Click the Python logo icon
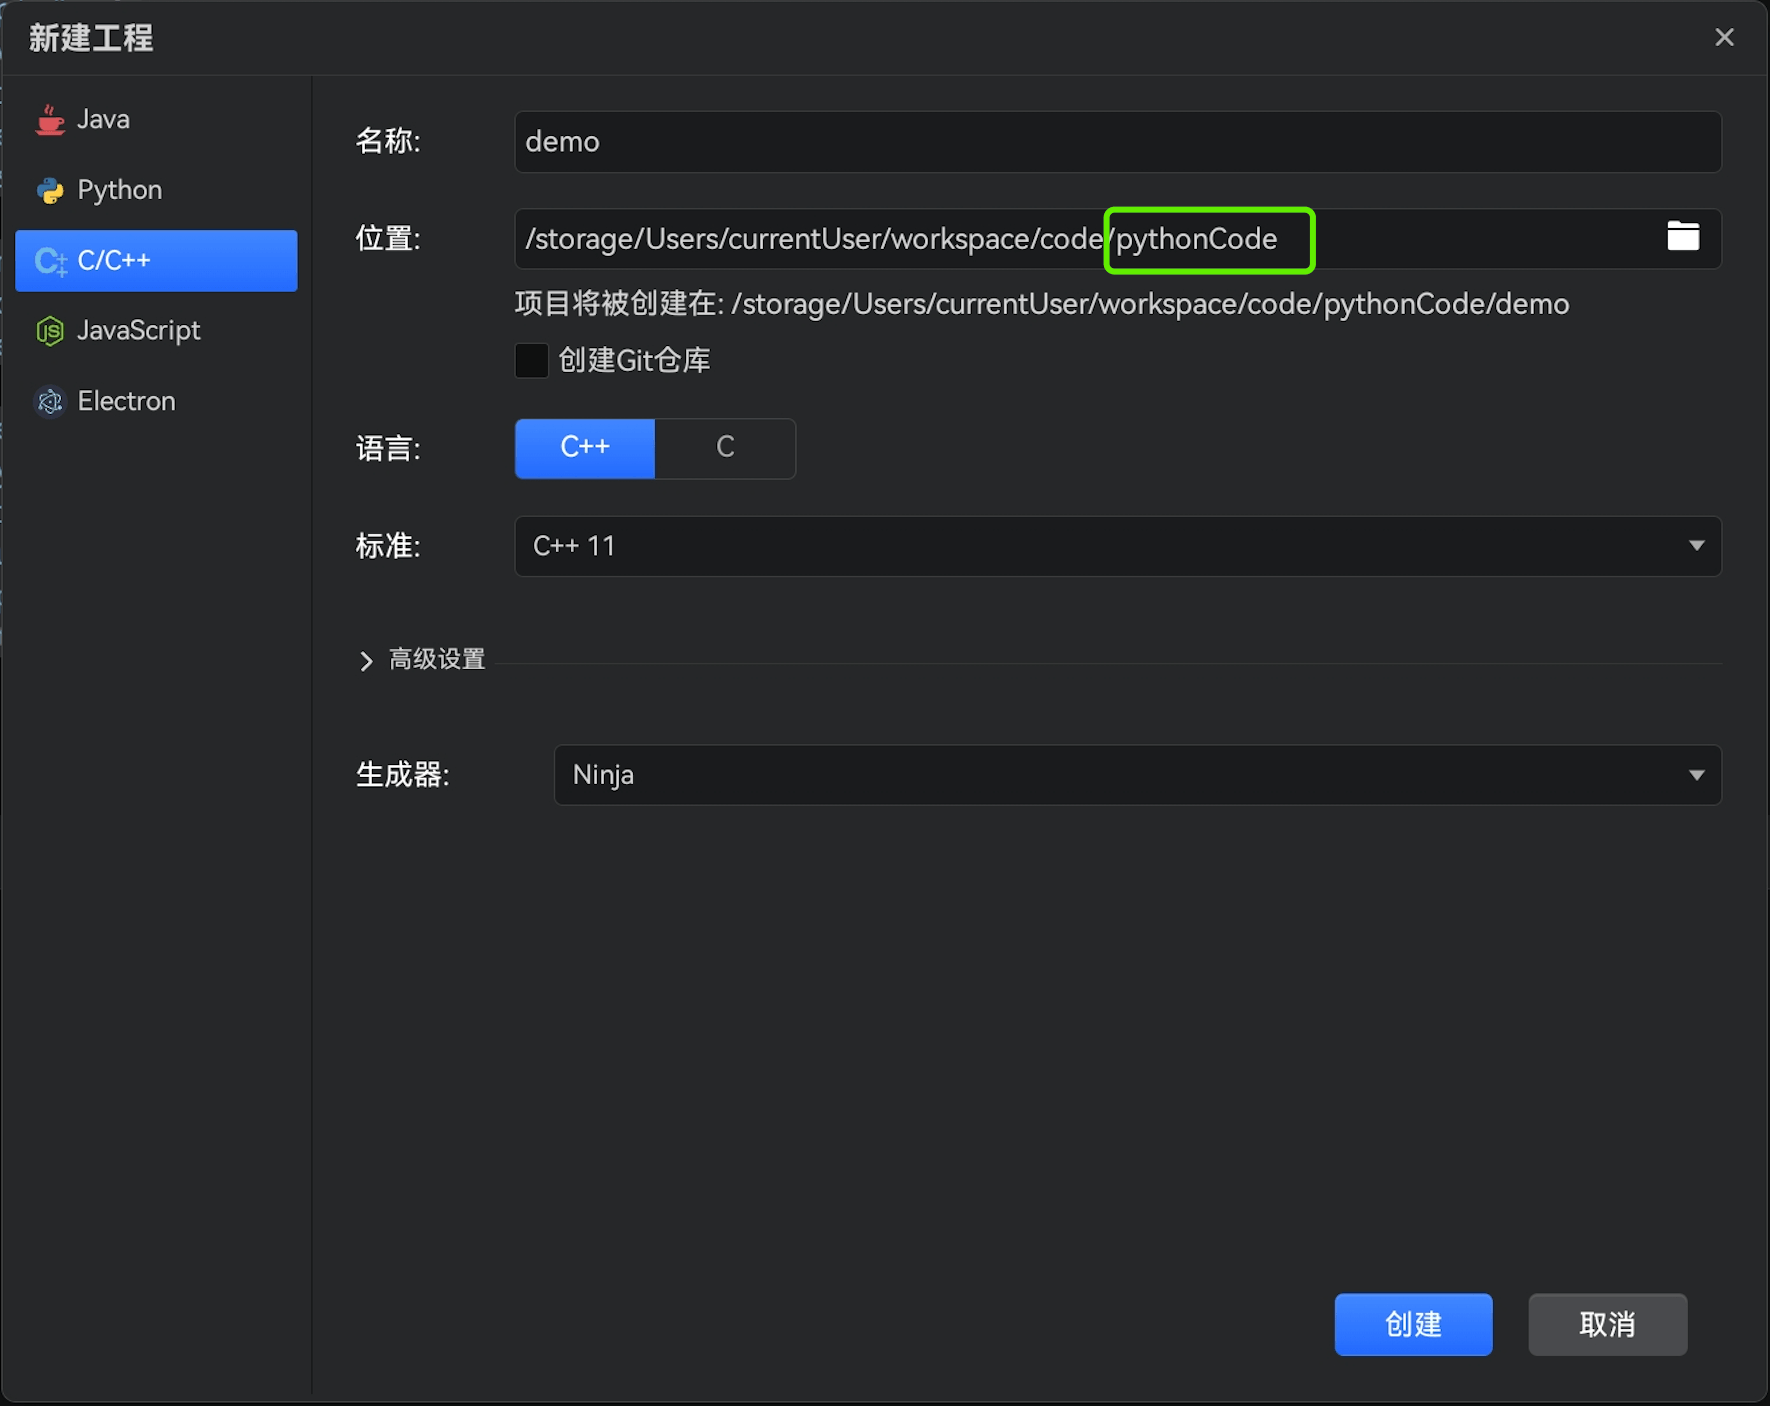This screenshot has height=1406, width=1770. [x=50, y=190]
